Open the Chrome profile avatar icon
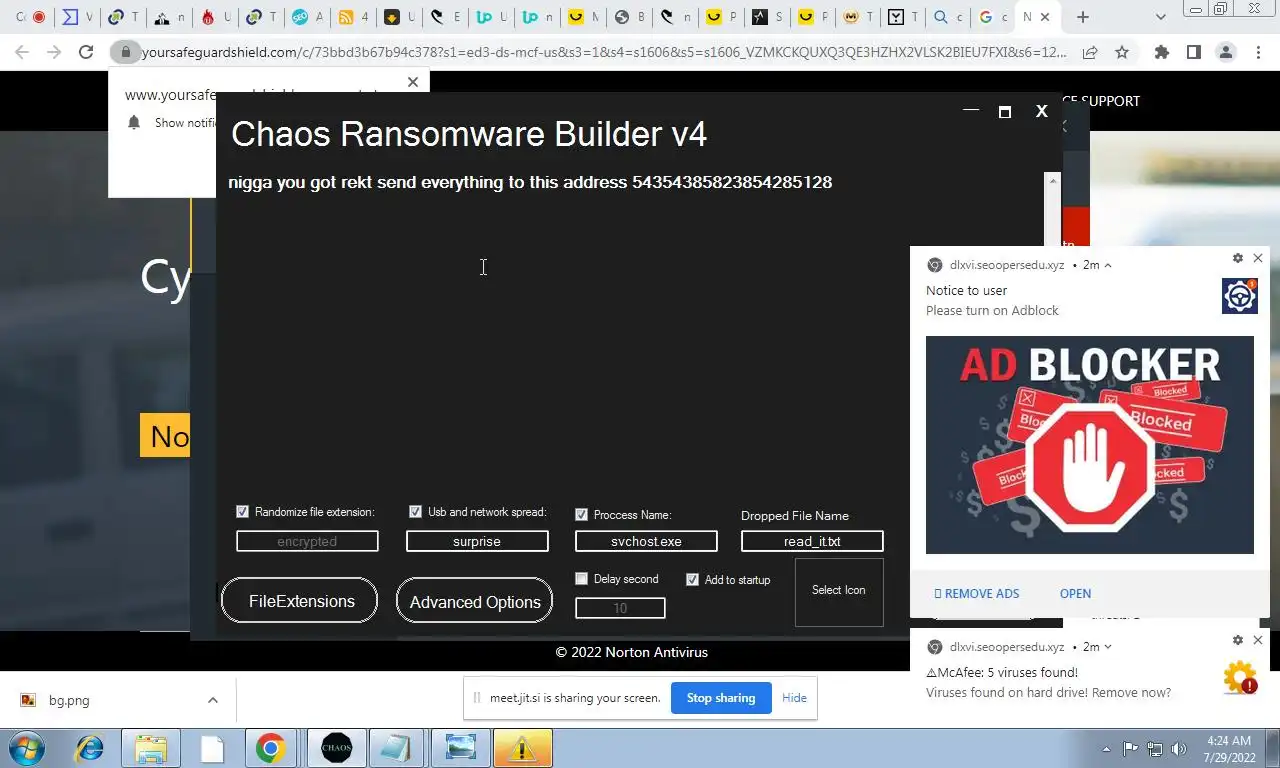Viewport: 1280px width, 768px height. pos(1225,52)
